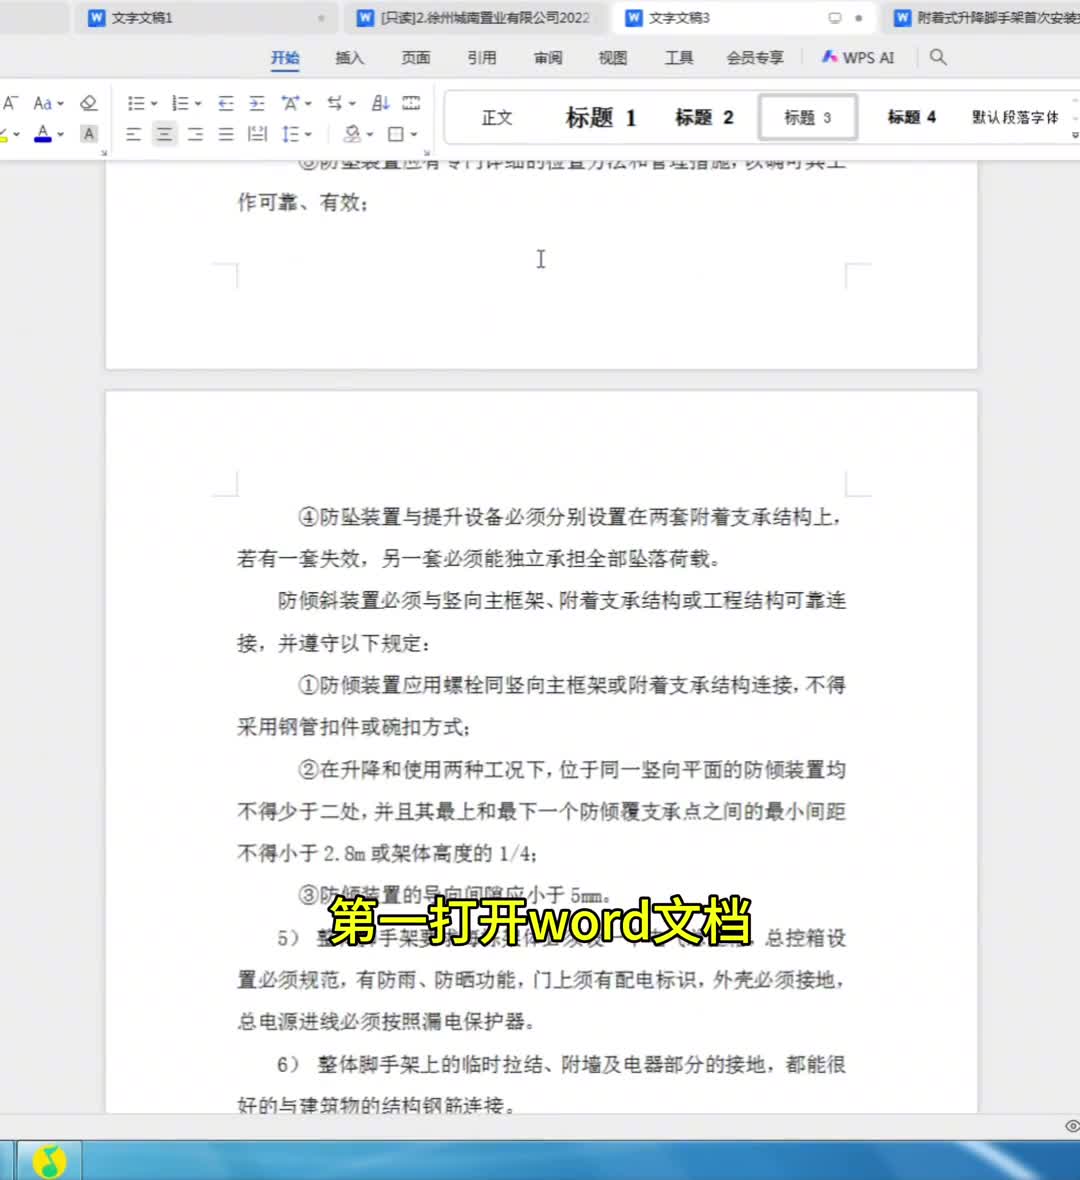Toggle right alignment
Screen dimensions: 1080x1180
coord(195,134)
